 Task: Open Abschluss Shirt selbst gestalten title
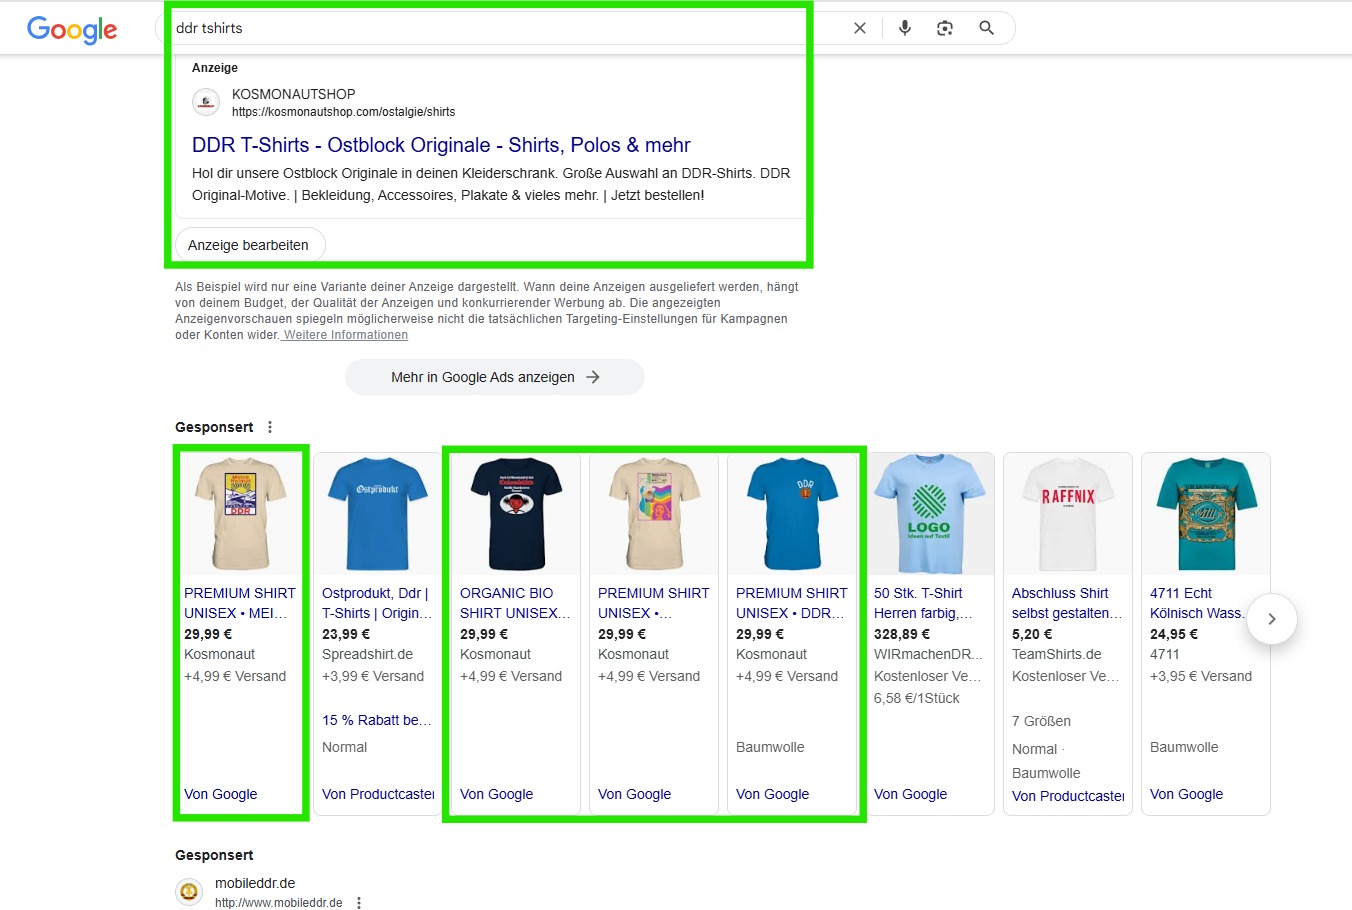point(1067,603)
